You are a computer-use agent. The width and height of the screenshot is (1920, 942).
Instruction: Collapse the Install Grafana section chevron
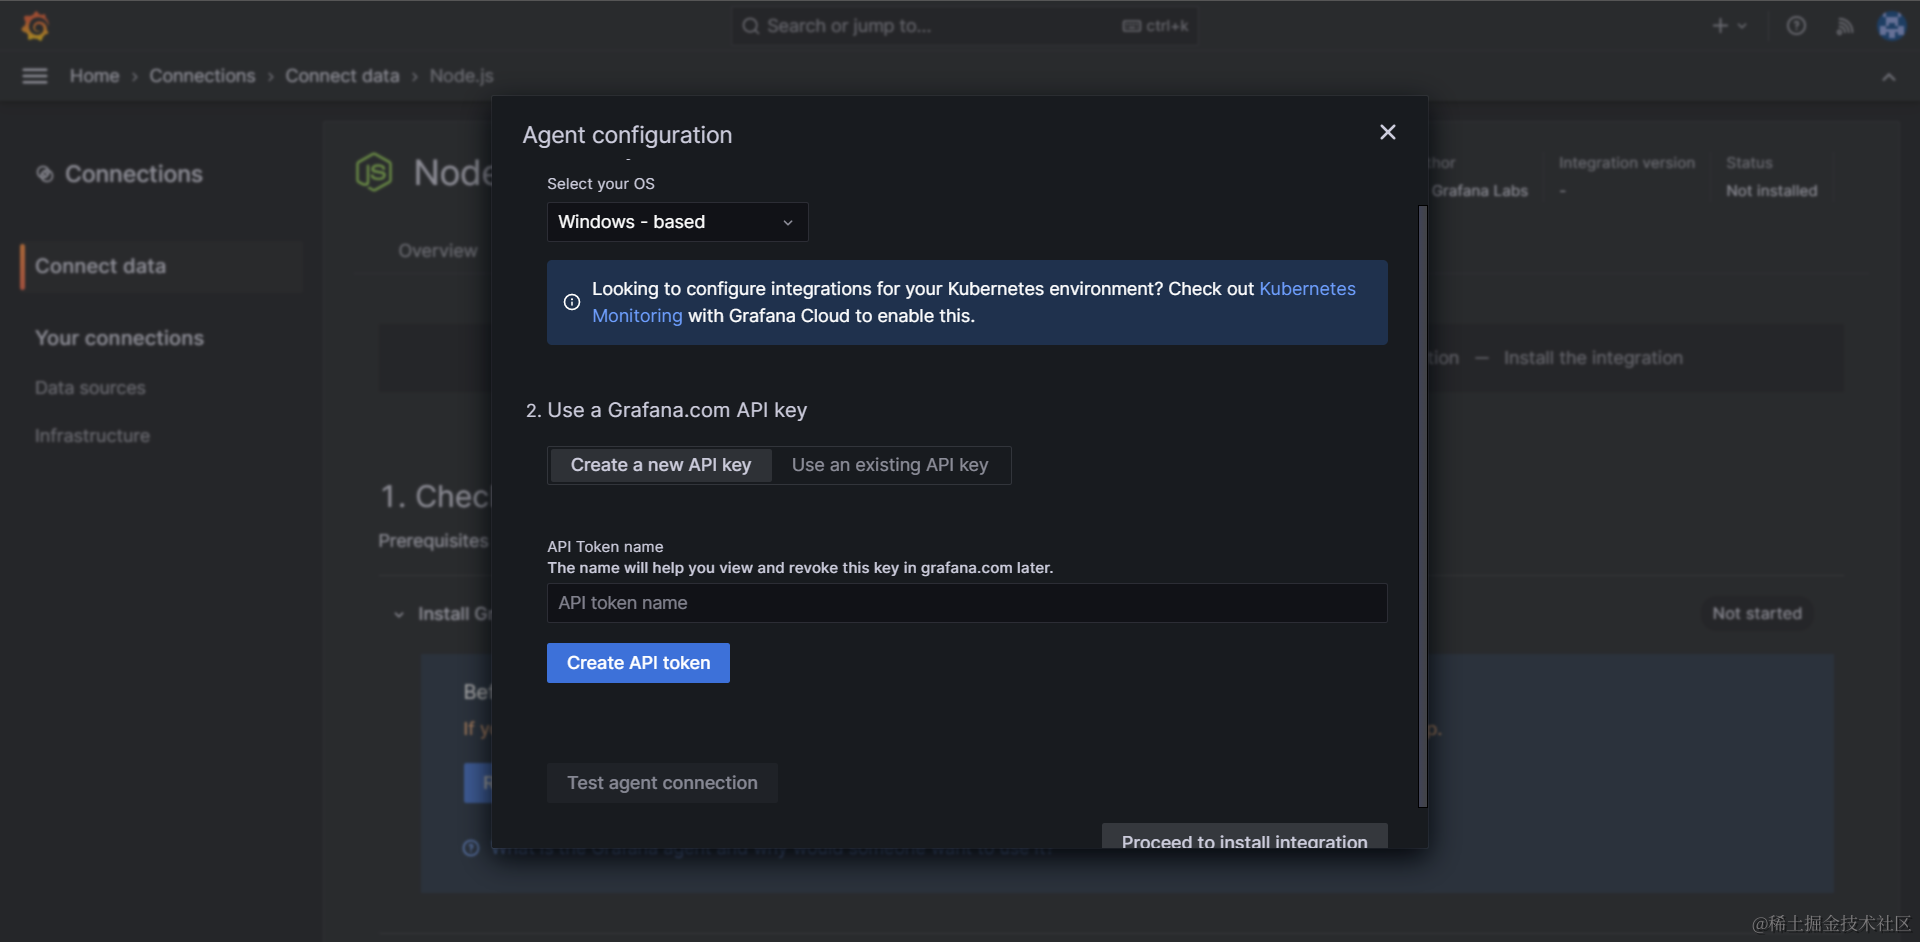pyautogui.click(x=399, y=614)
